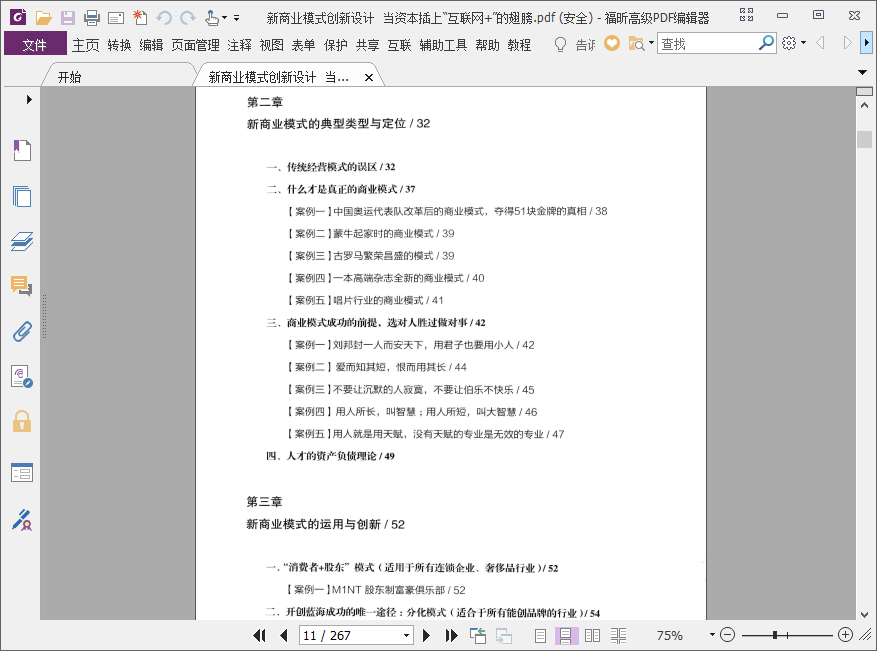Open the 辅助工具 ribbon tab
Viewport: 877px width, 651px height.
coord(443,45)
